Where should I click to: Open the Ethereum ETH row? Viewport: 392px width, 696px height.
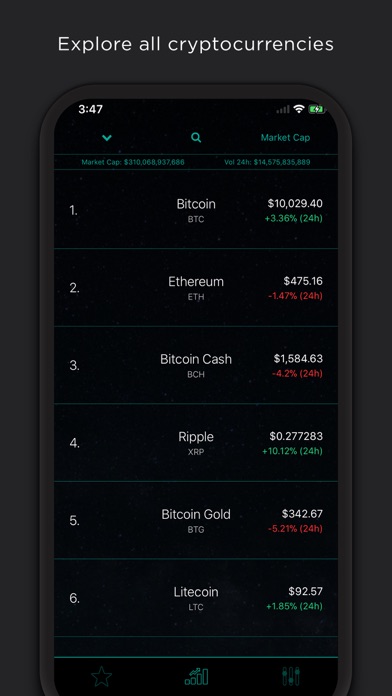tap(196, 288)
